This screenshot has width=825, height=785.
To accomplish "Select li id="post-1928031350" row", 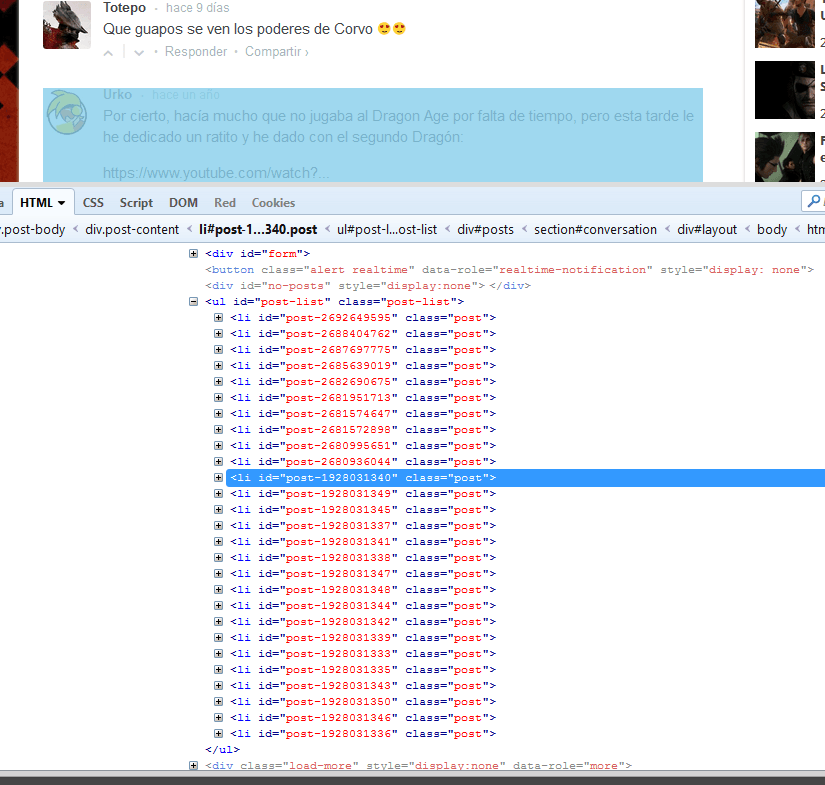I will click(x=363, y=701).
